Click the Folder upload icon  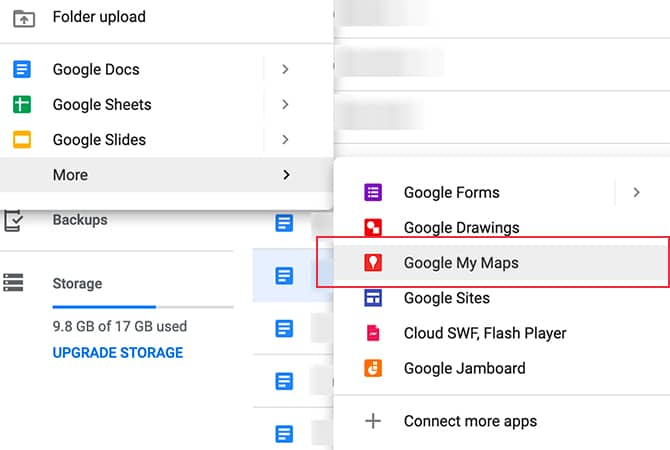(24, 18)
